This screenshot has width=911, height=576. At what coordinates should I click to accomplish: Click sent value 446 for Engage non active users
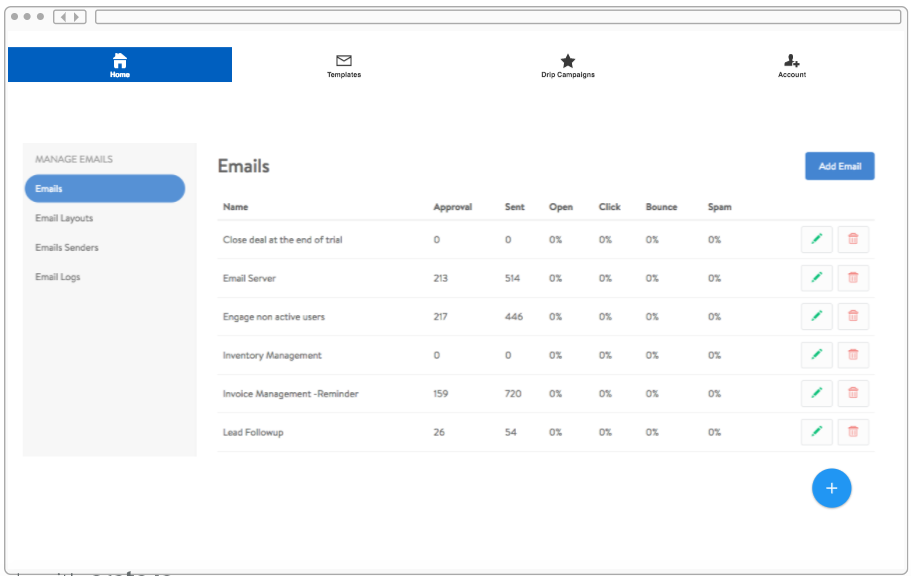tap(514, 317)
